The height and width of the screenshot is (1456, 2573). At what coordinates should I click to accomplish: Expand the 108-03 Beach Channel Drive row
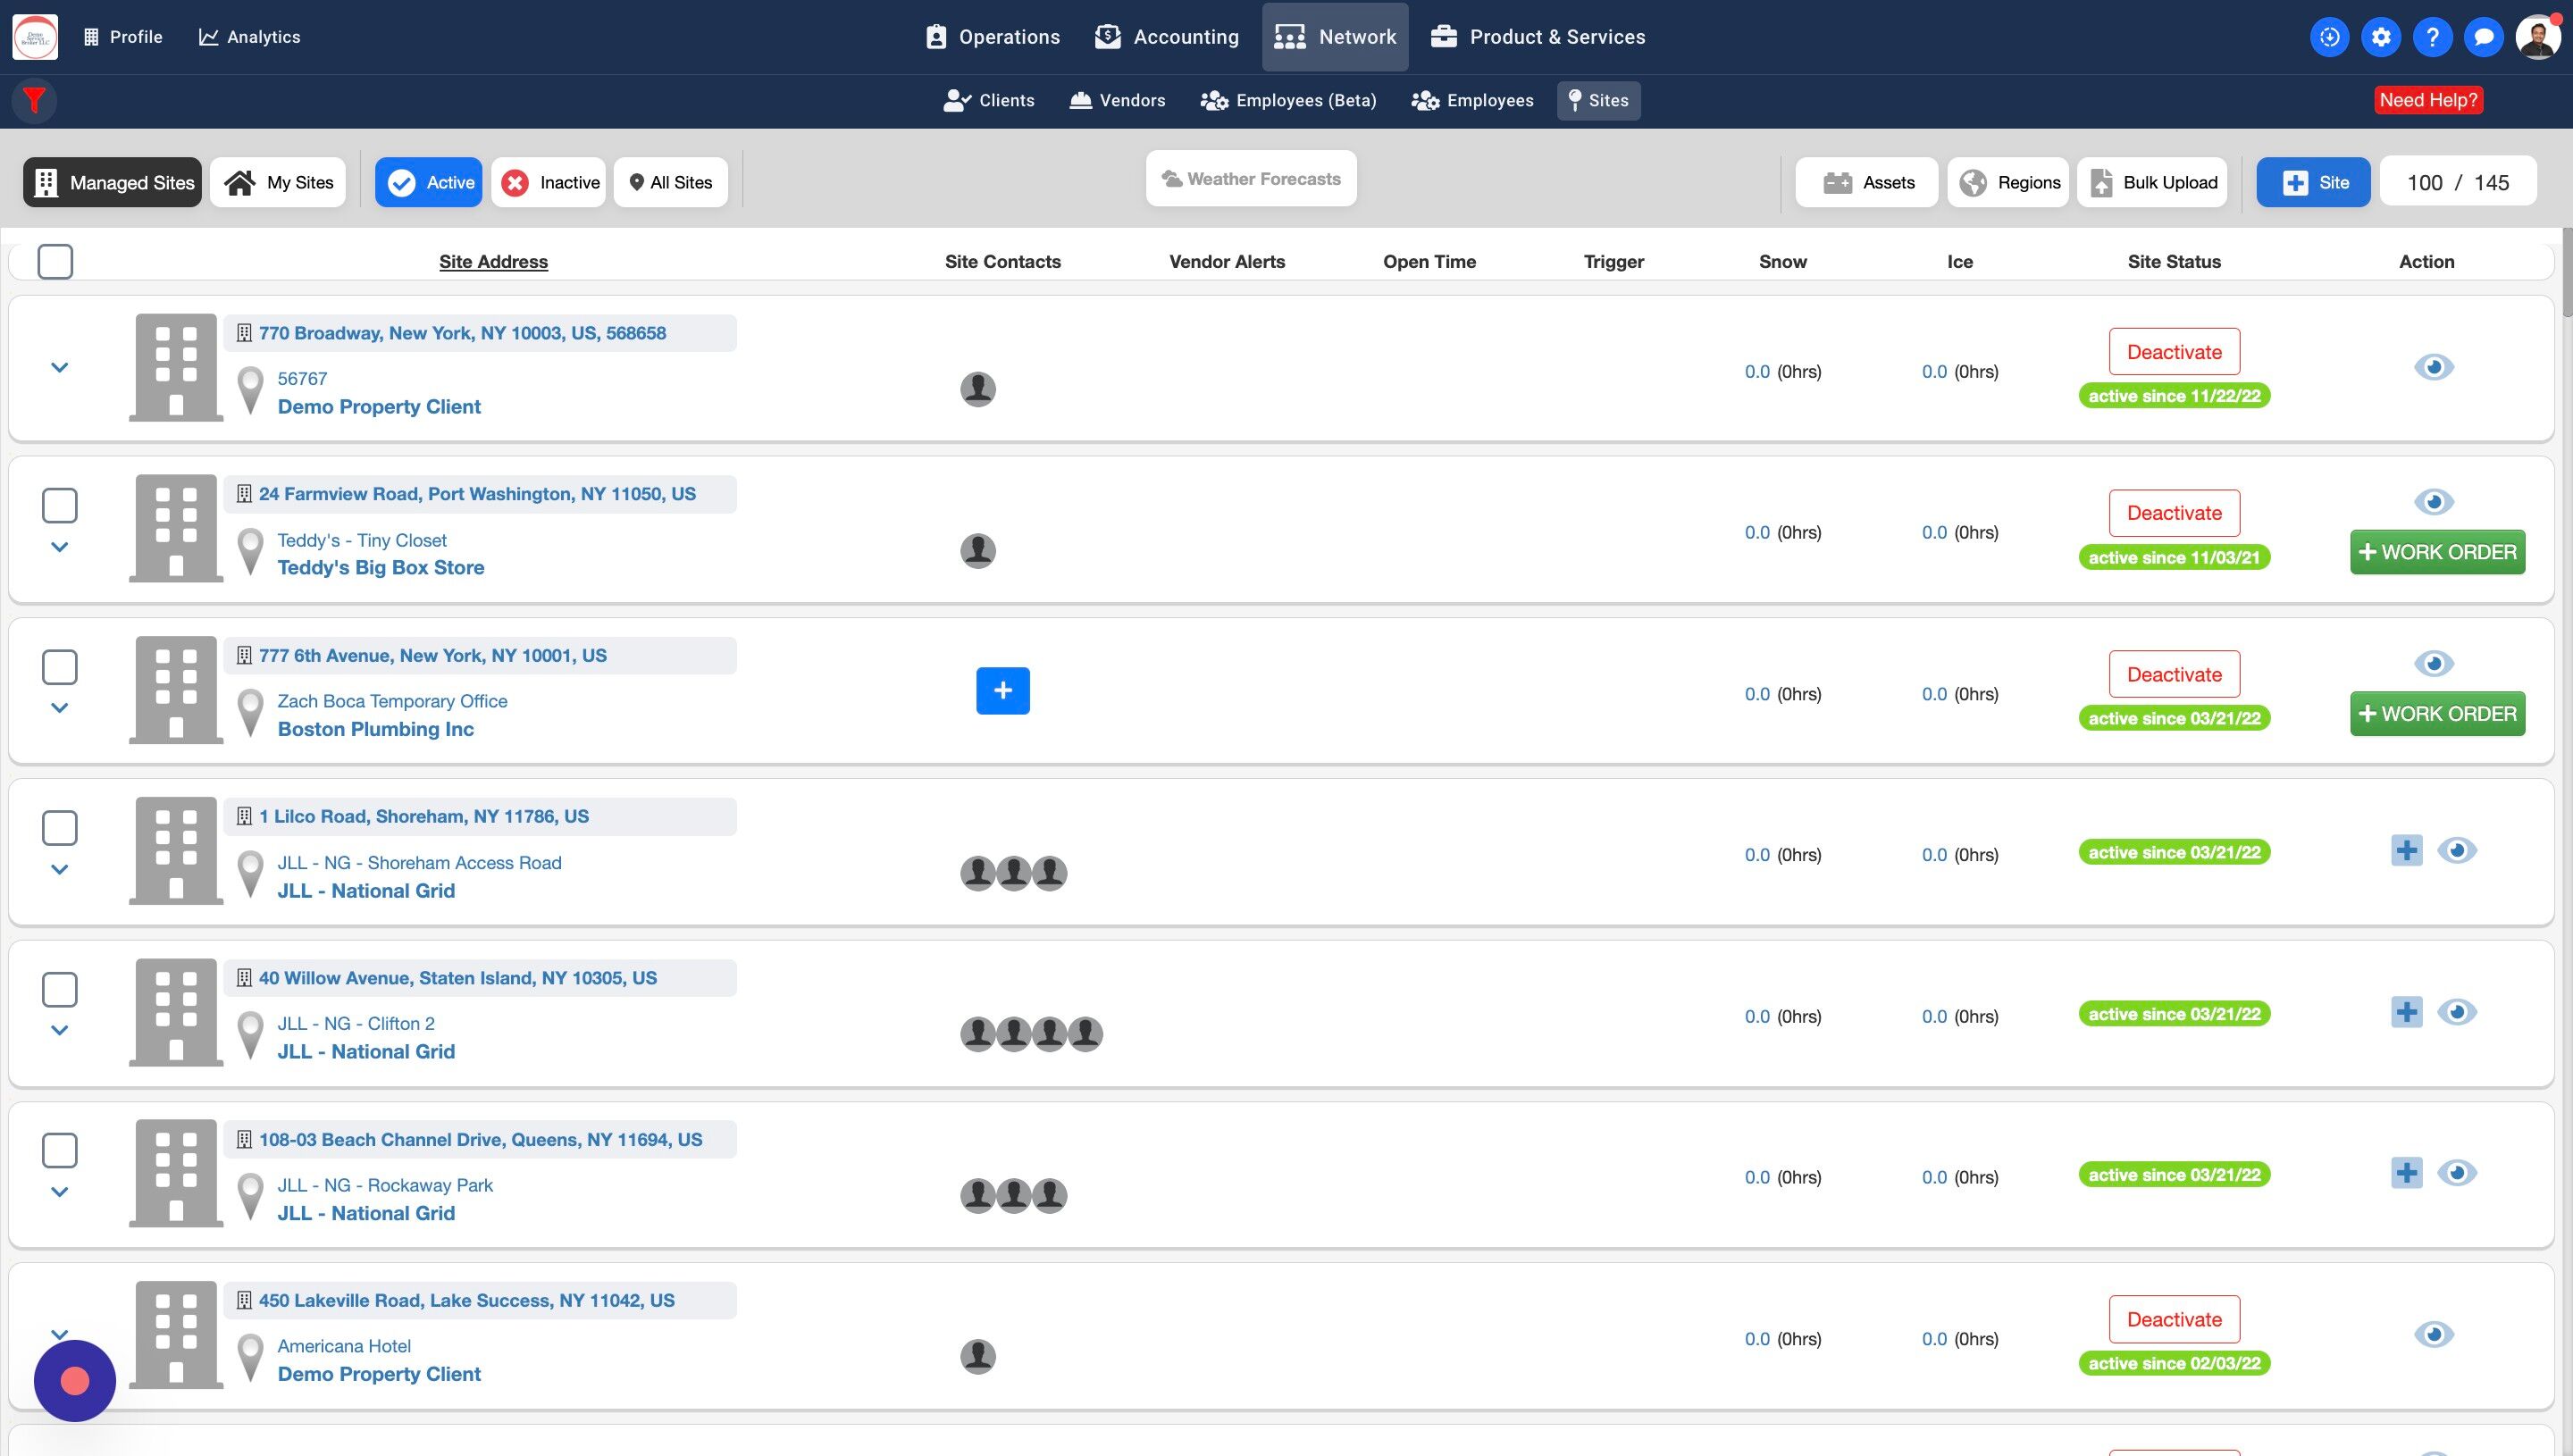pyautogui.click(x=60, y=1192)
